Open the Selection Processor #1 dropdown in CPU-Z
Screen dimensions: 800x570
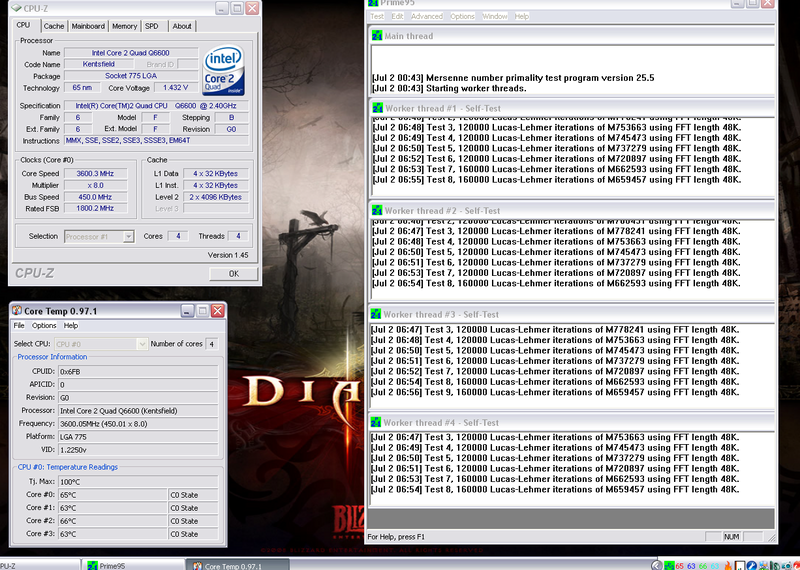pos(129,236)
